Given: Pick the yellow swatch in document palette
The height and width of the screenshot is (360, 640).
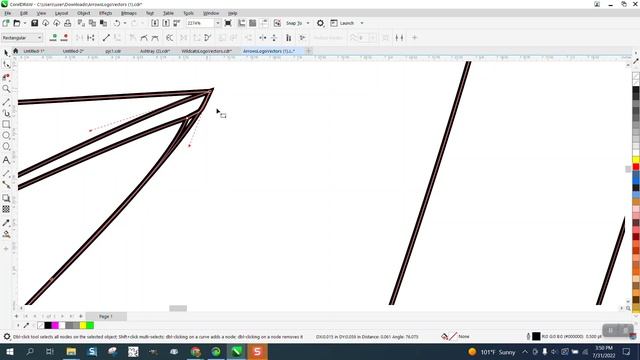Looking at the screenshot, I should [83, 325].
